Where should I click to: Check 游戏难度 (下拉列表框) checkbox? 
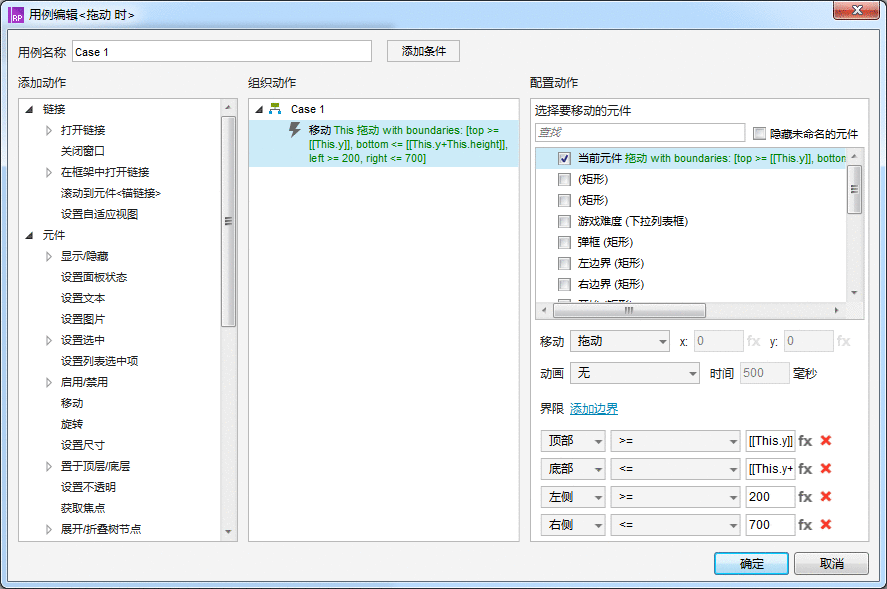click(x=564, y=221)
